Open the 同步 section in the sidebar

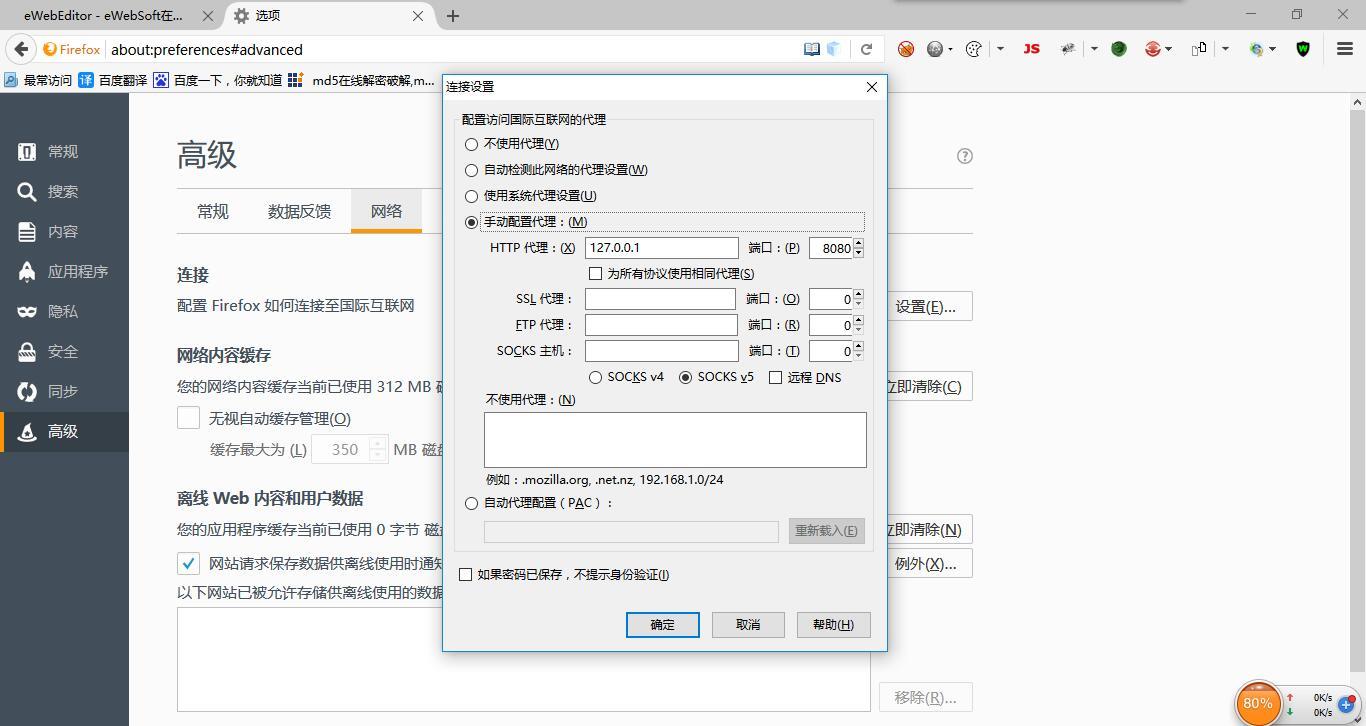[x=61, y=391]
